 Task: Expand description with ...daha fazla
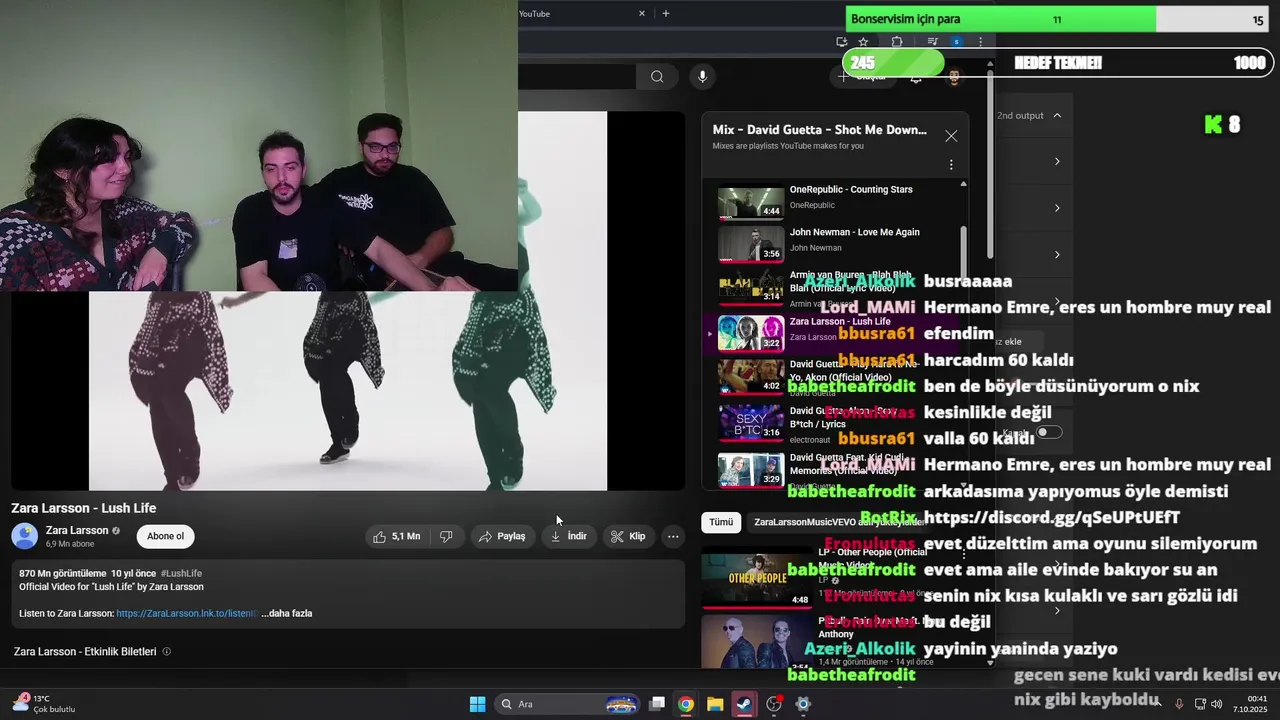pos(287,613)
